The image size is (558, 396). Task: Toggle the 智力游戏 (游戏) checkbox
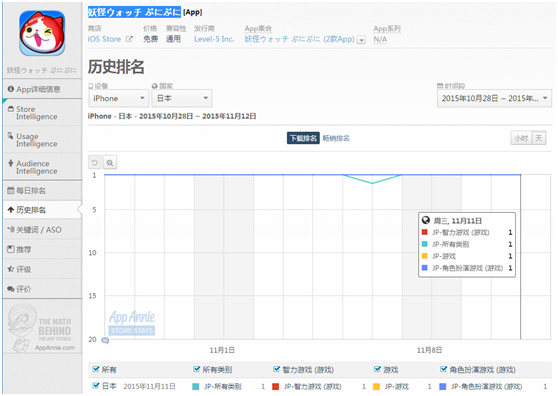click(x=276, y=369)
